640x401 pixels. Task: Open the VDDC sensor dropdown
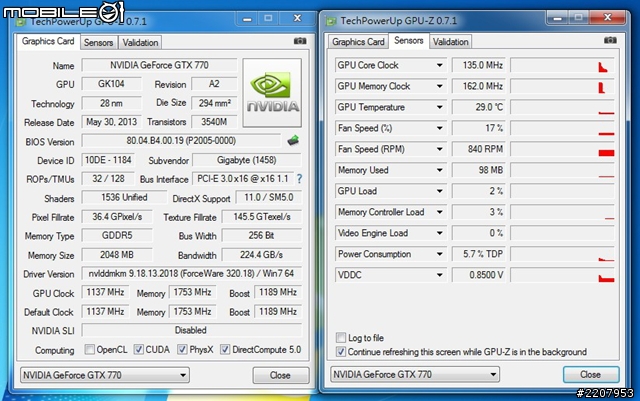[x=440, y=275]
